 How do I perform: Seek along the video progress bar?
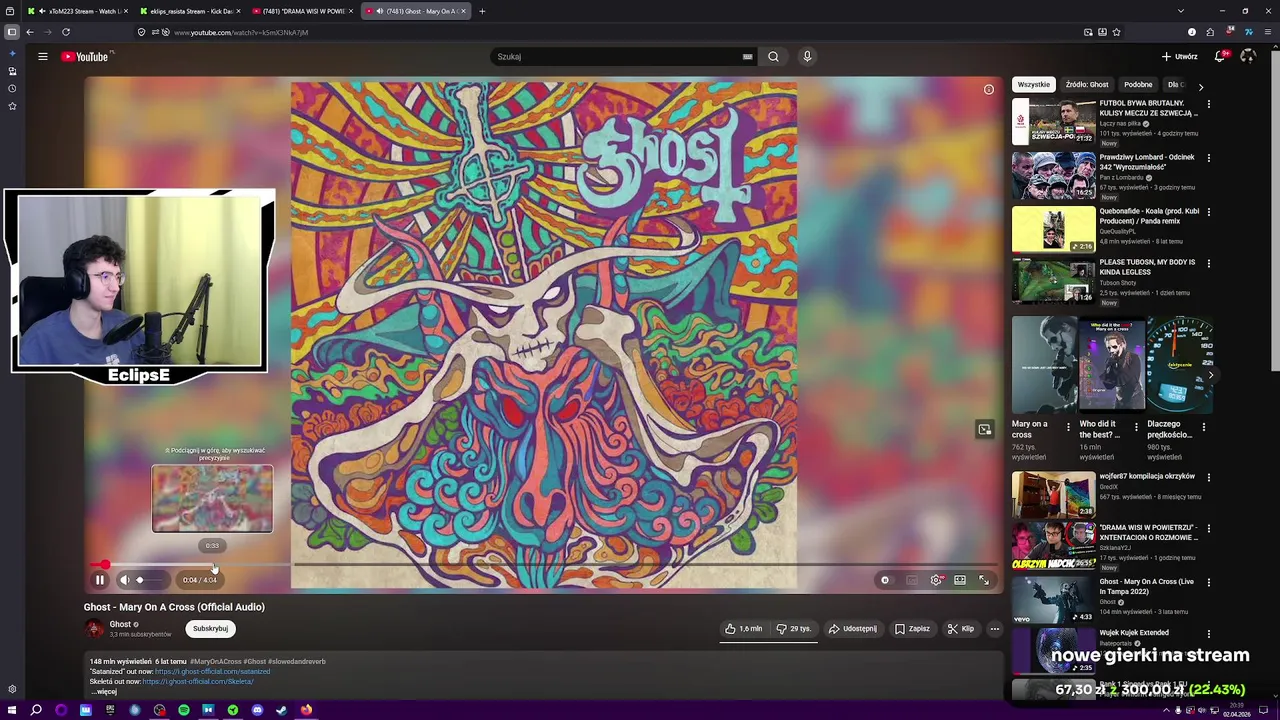point(544,565)
